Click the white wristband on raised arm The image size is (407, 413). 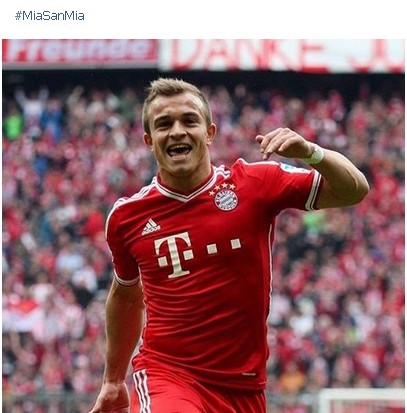[314, 154]
